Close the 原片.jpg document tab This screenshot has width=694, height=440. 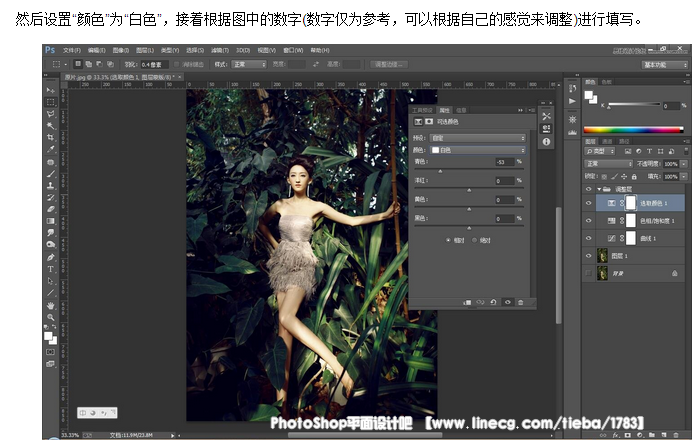click(180, 77)
